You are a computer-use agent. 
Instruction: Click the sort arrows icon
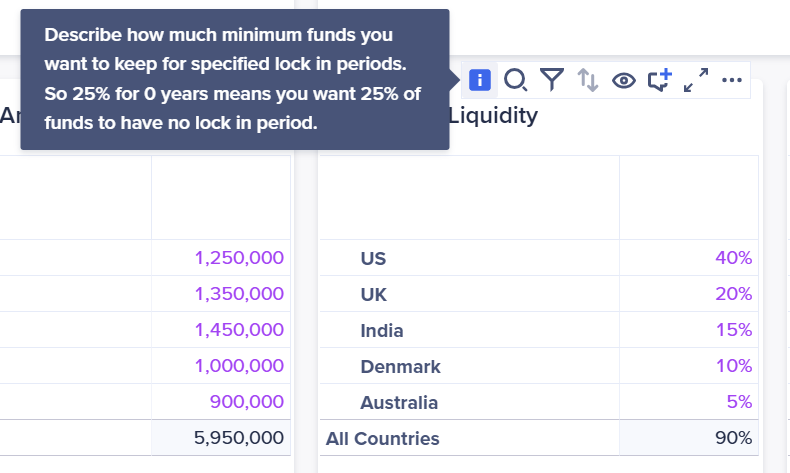pyautogui.click(x=587, y=80)
